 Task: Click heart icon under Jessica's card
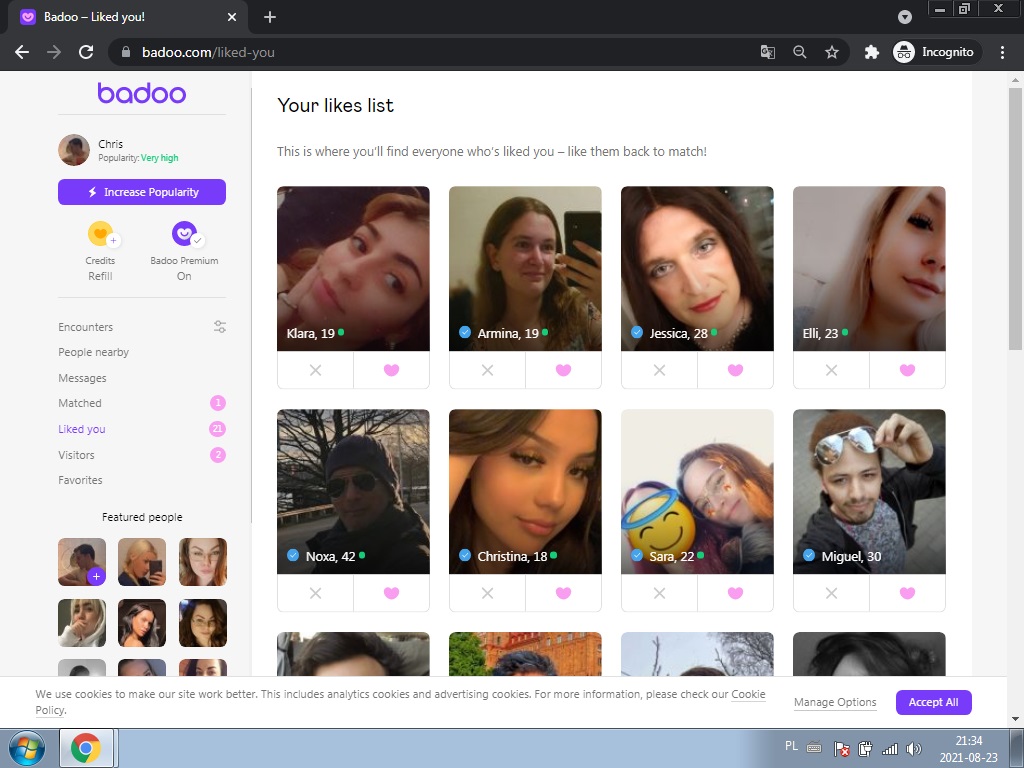(735, 370)
